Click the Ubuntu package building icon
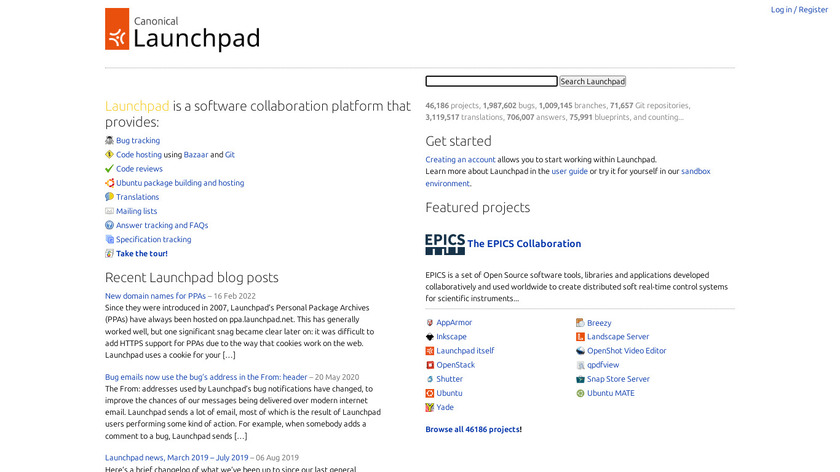840x472 pixels. tap(109, 183)
